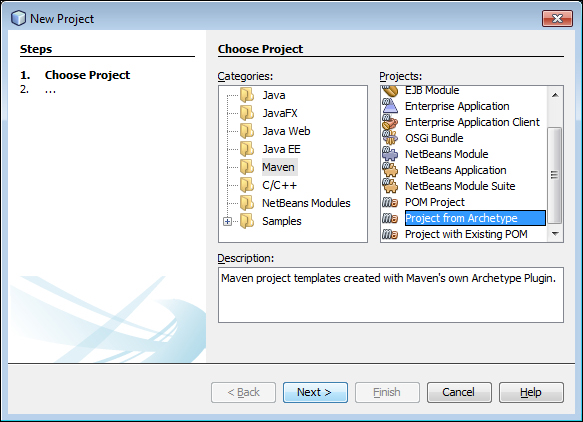Select the NetBeans Application icon
This screenshot has width=583, height=422.
pyautogui.click(x=390, y=170)
